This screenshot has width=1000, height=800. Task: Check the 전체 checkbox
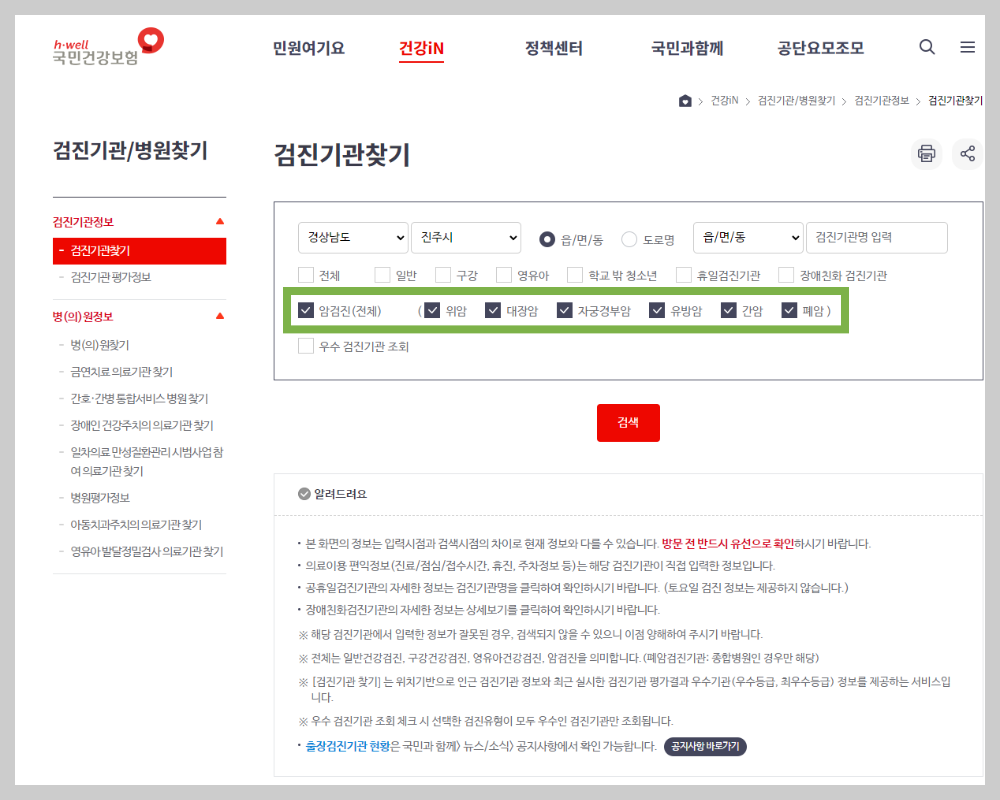click(306, 275)
